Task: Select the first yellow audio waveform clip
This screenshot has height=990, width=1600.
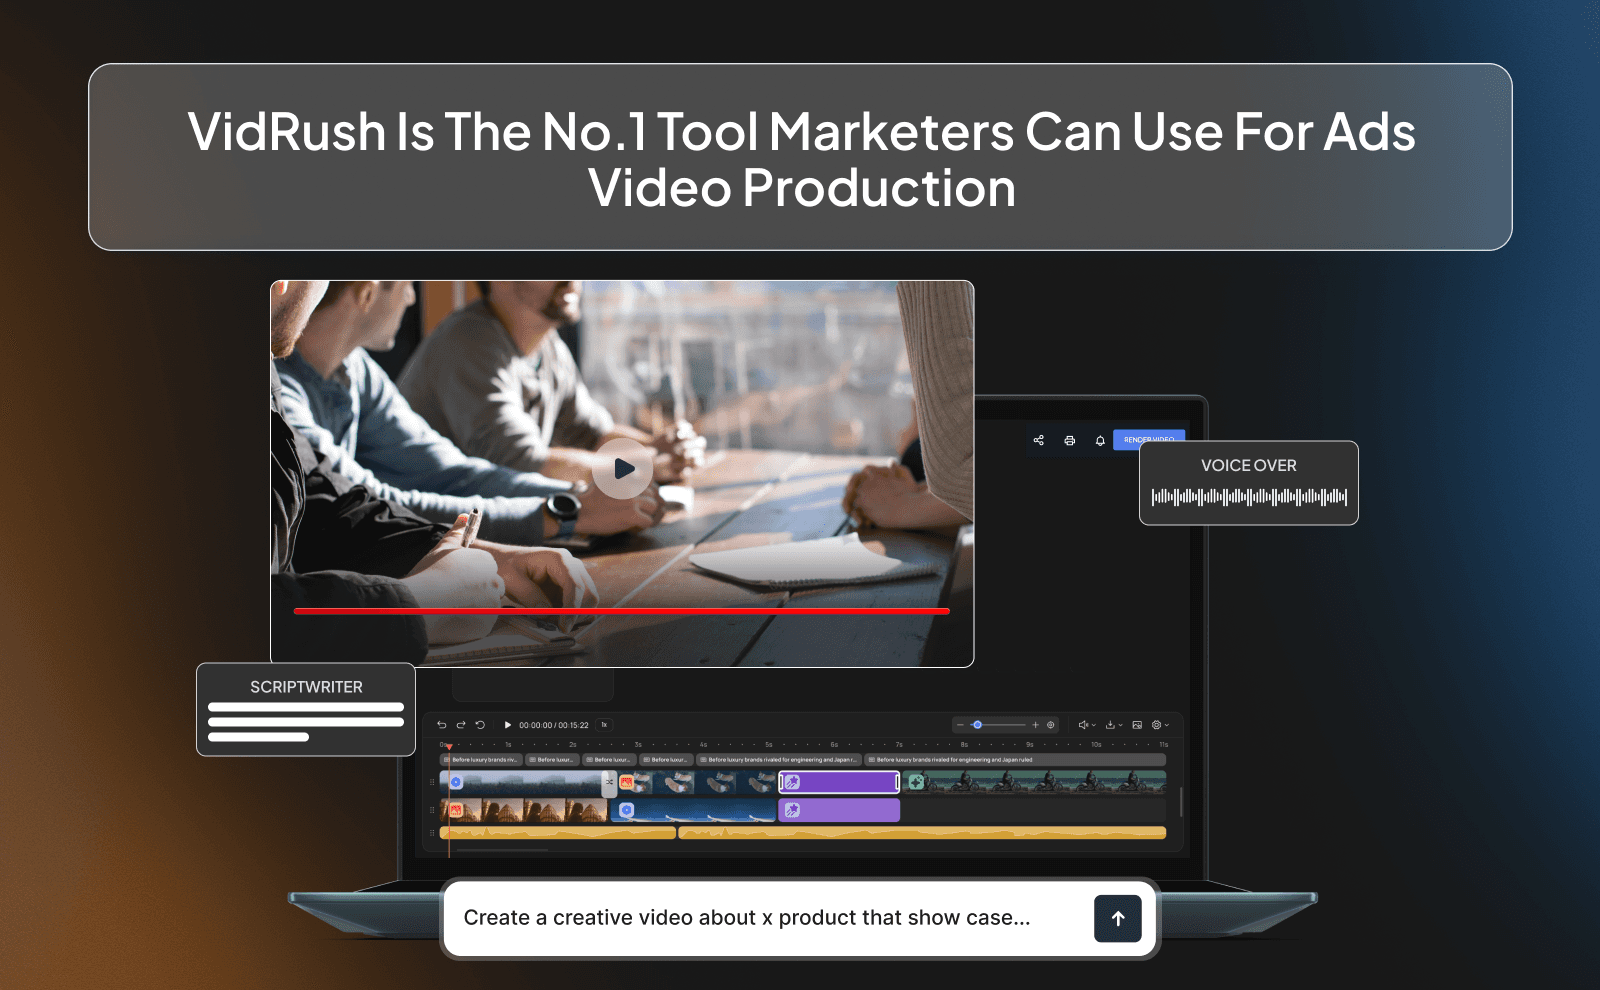Action: point(558,833)
